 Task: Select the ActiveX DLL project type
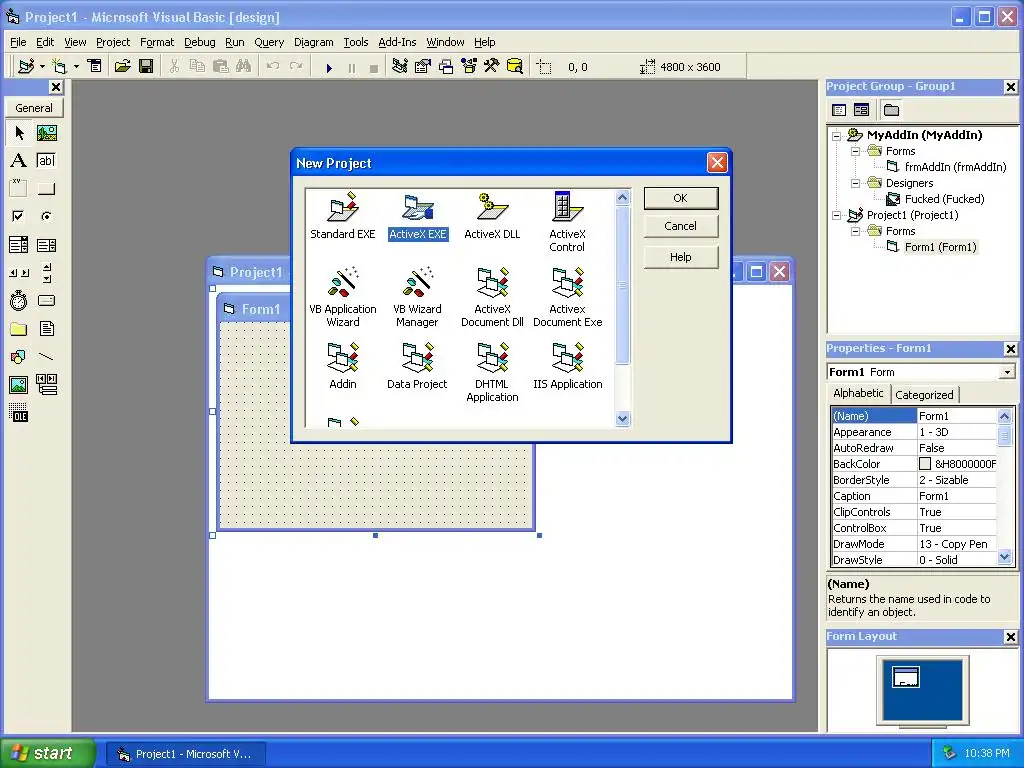pos(492,216)
